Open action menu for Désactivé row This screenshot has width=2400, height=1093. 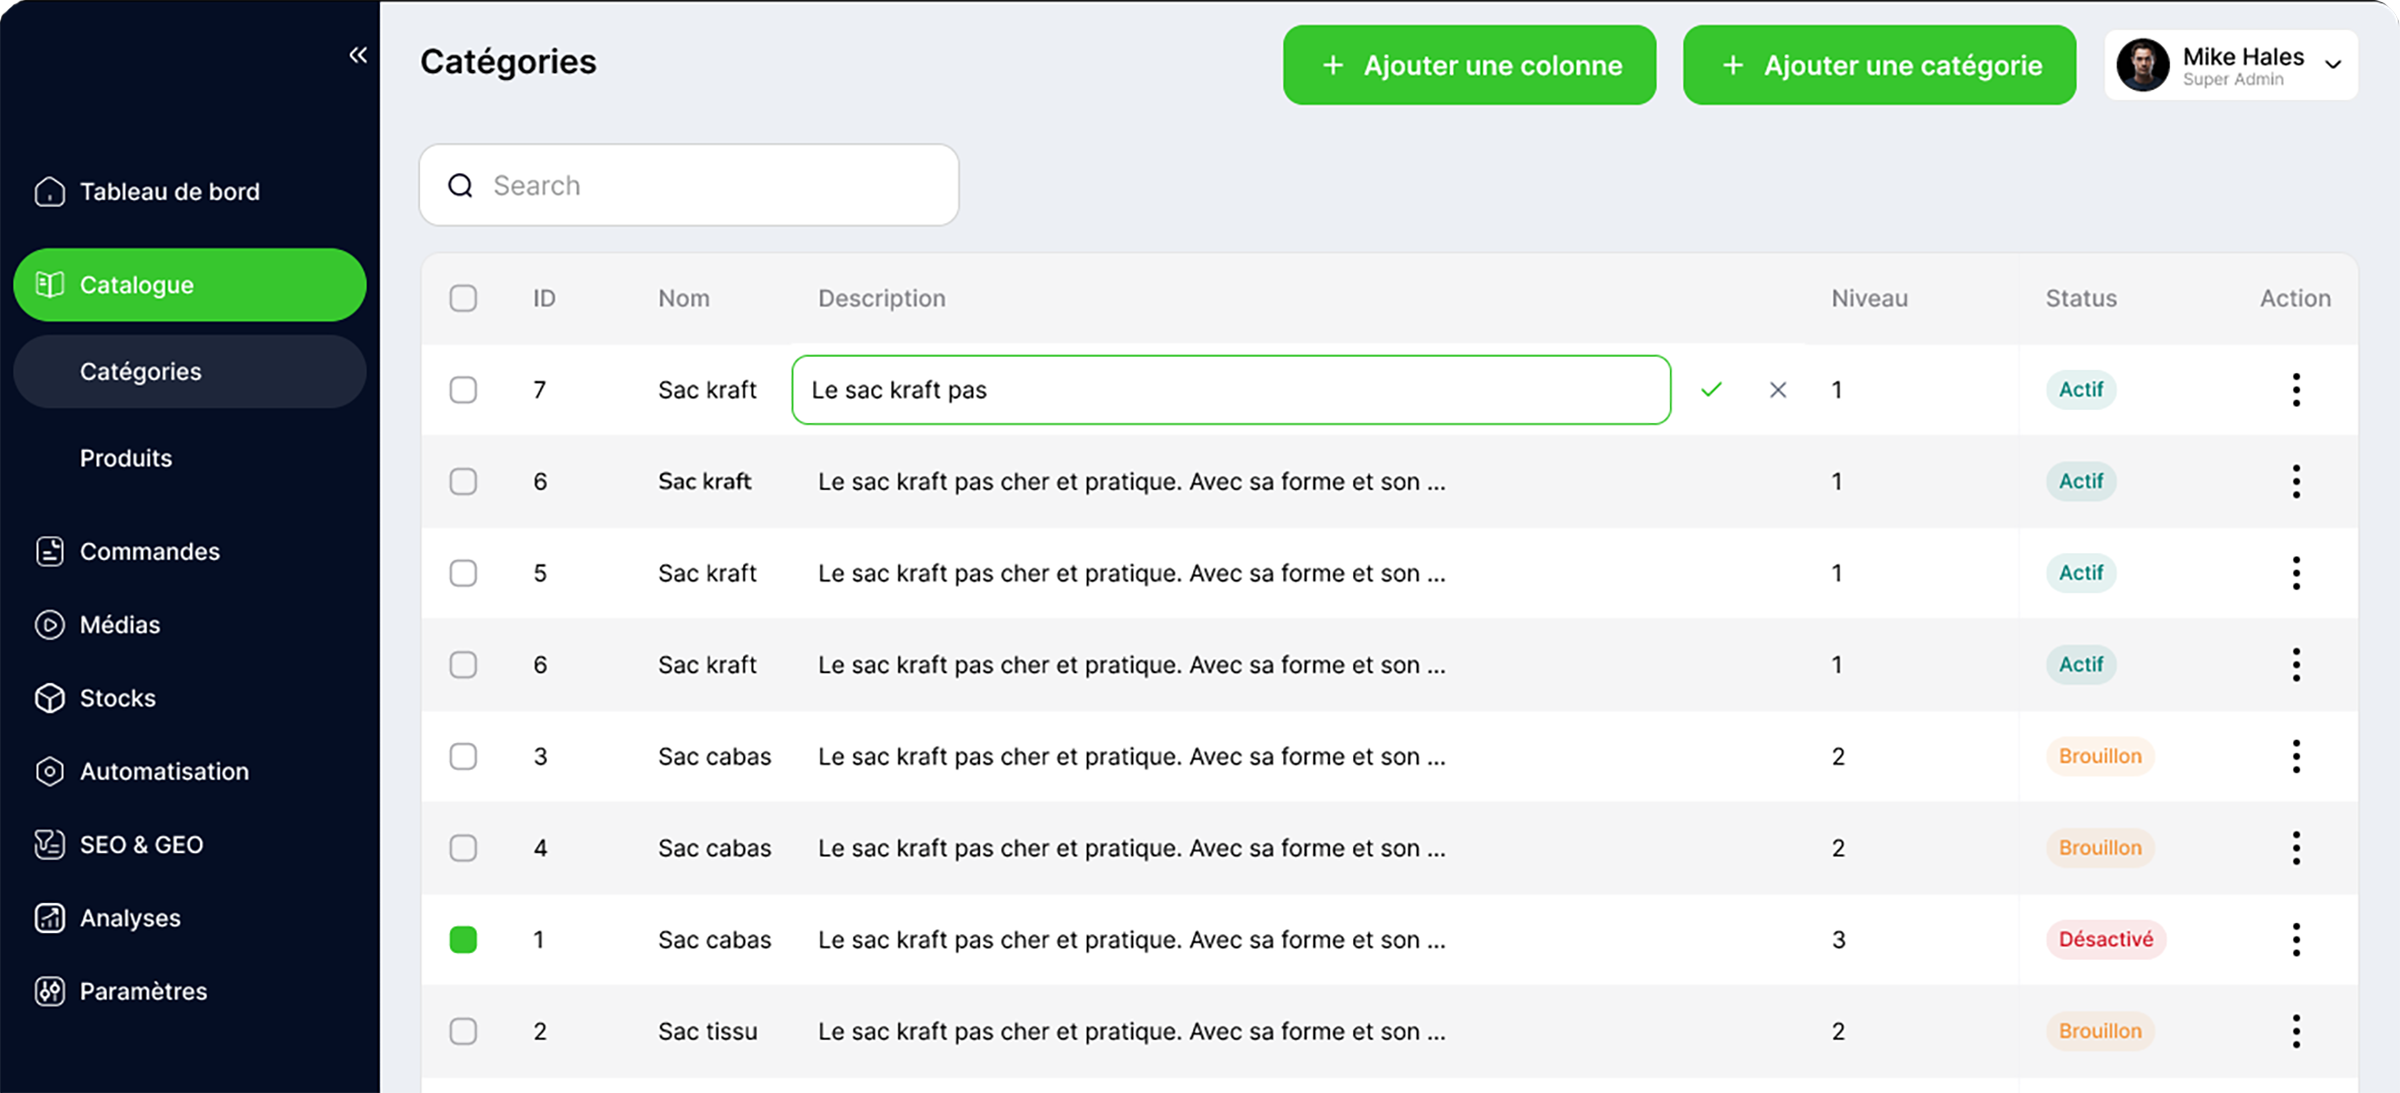(2296, 940)
